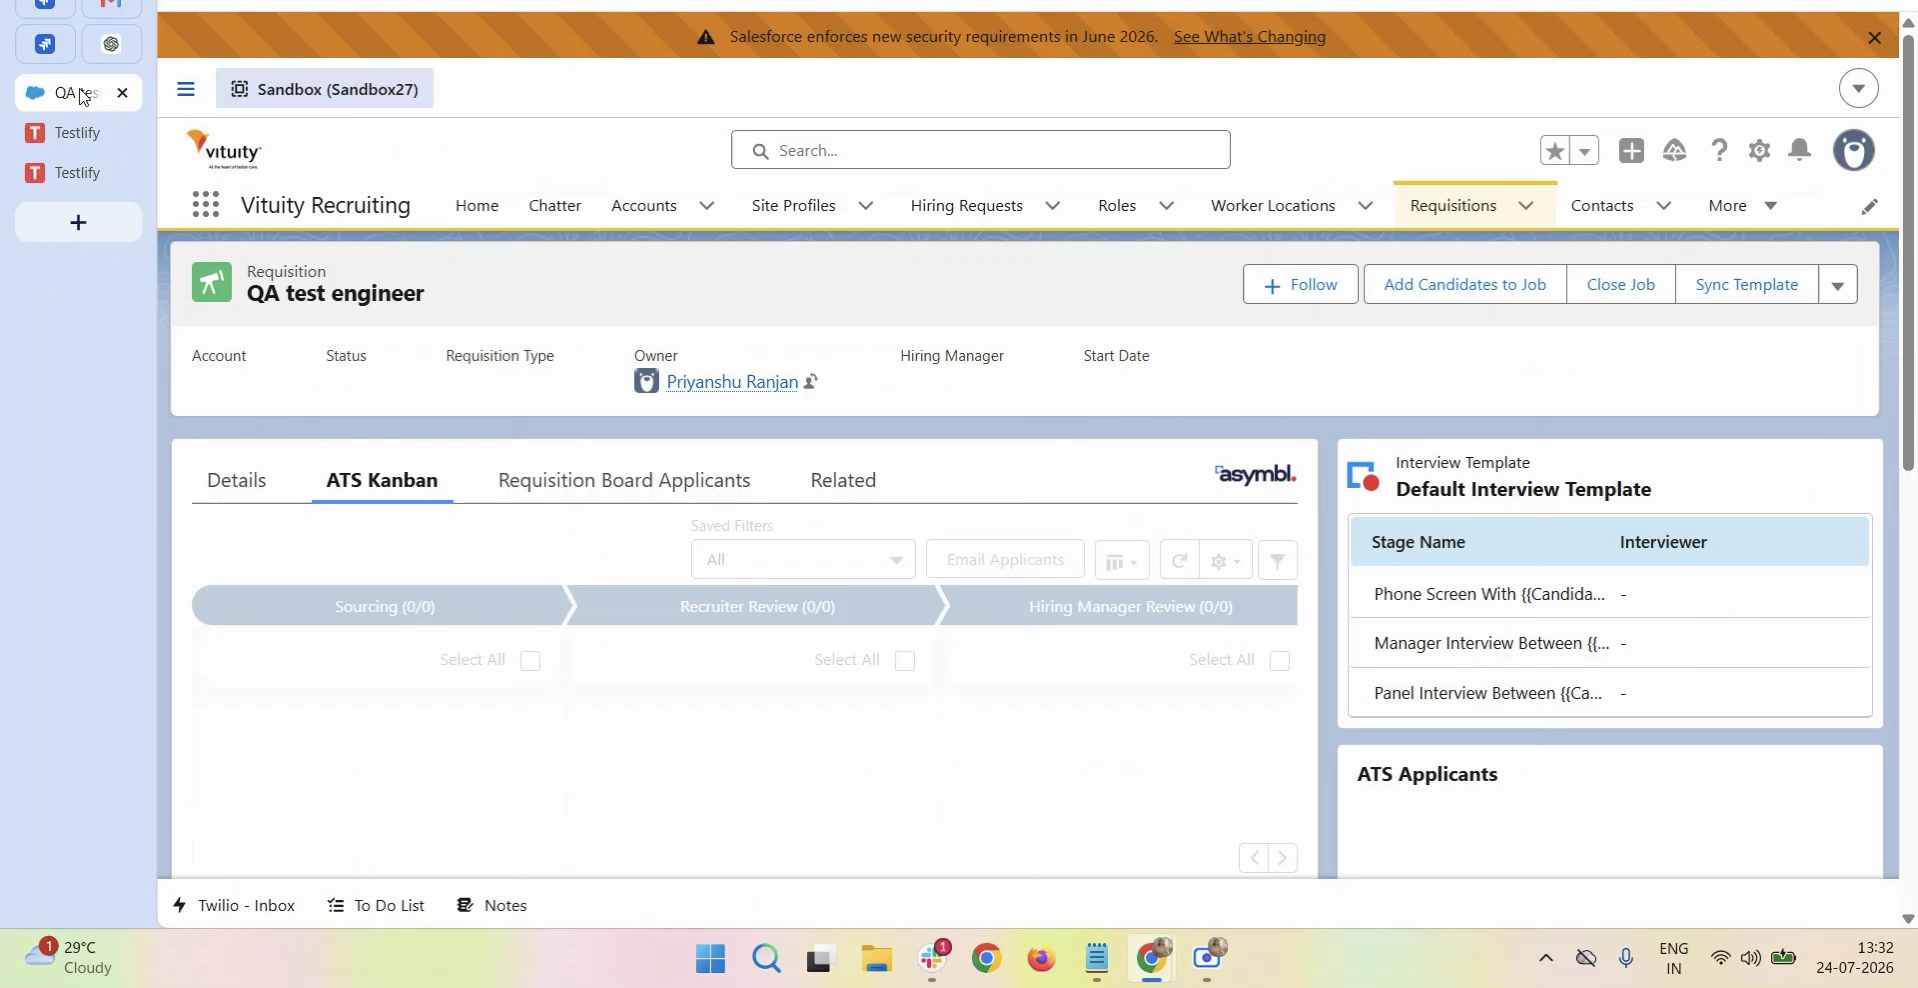Image resolution: width=1918 pixels, height=988 pixels.
Task: Click the Email Applicants button
Action: point(1005,560)
